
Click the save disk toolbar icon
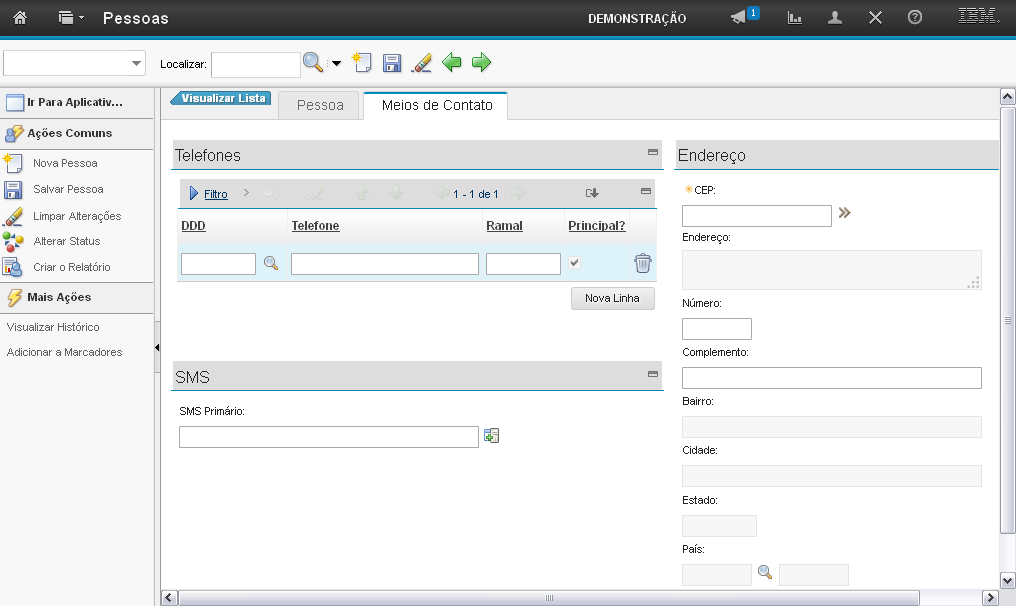coord(392,63)
